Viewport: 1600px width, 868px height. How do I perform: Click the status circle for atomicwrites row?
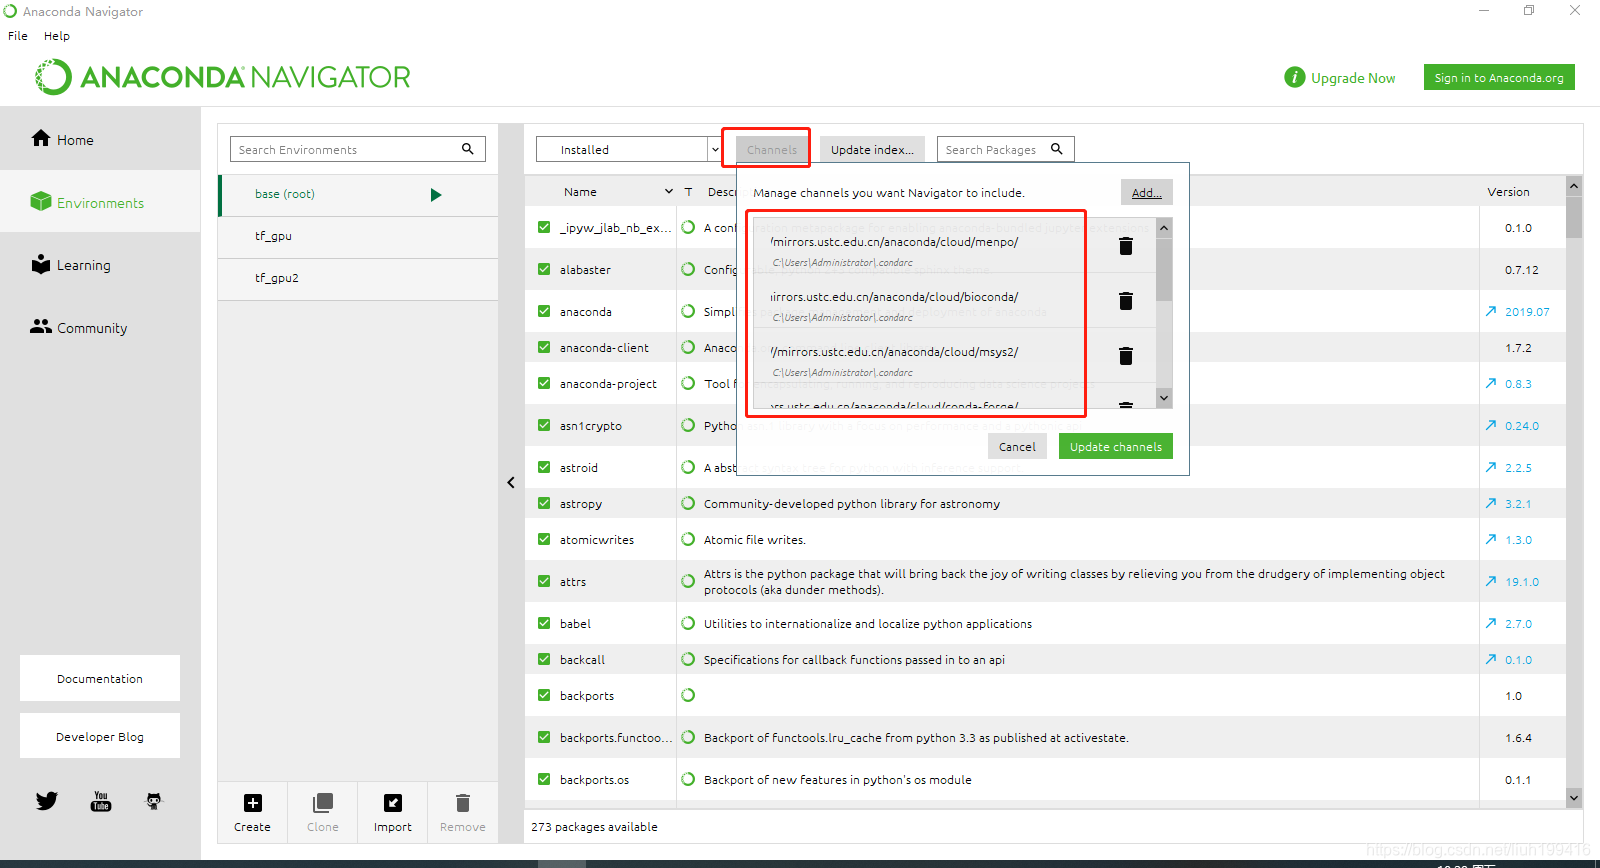(x=688, y=539)
